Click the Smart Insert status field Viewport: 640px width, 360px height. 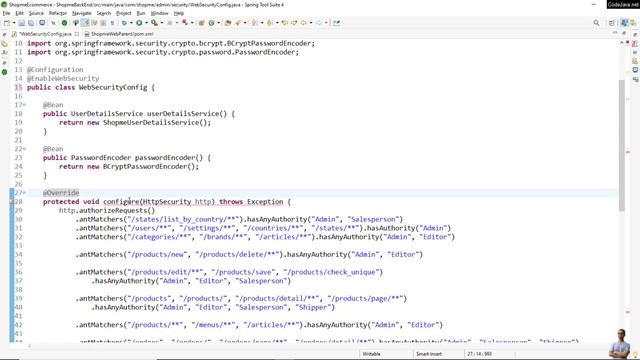pos(429,354)
